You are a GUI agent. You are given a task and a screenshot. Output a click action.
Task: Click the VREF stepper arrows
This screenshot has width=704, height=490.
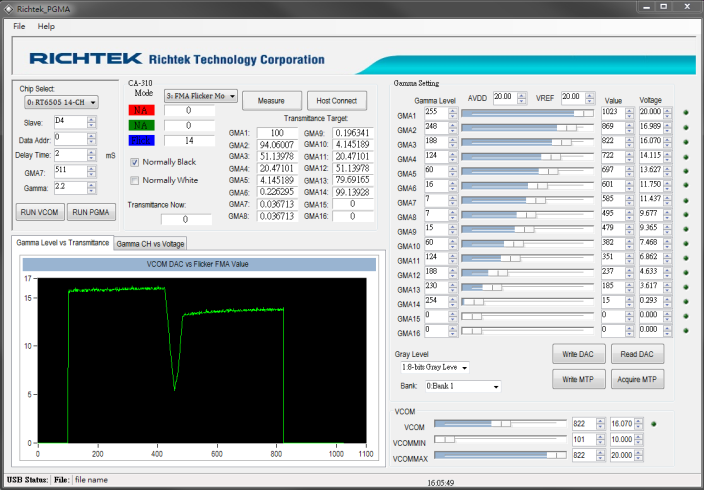click(x=590, y=98)
